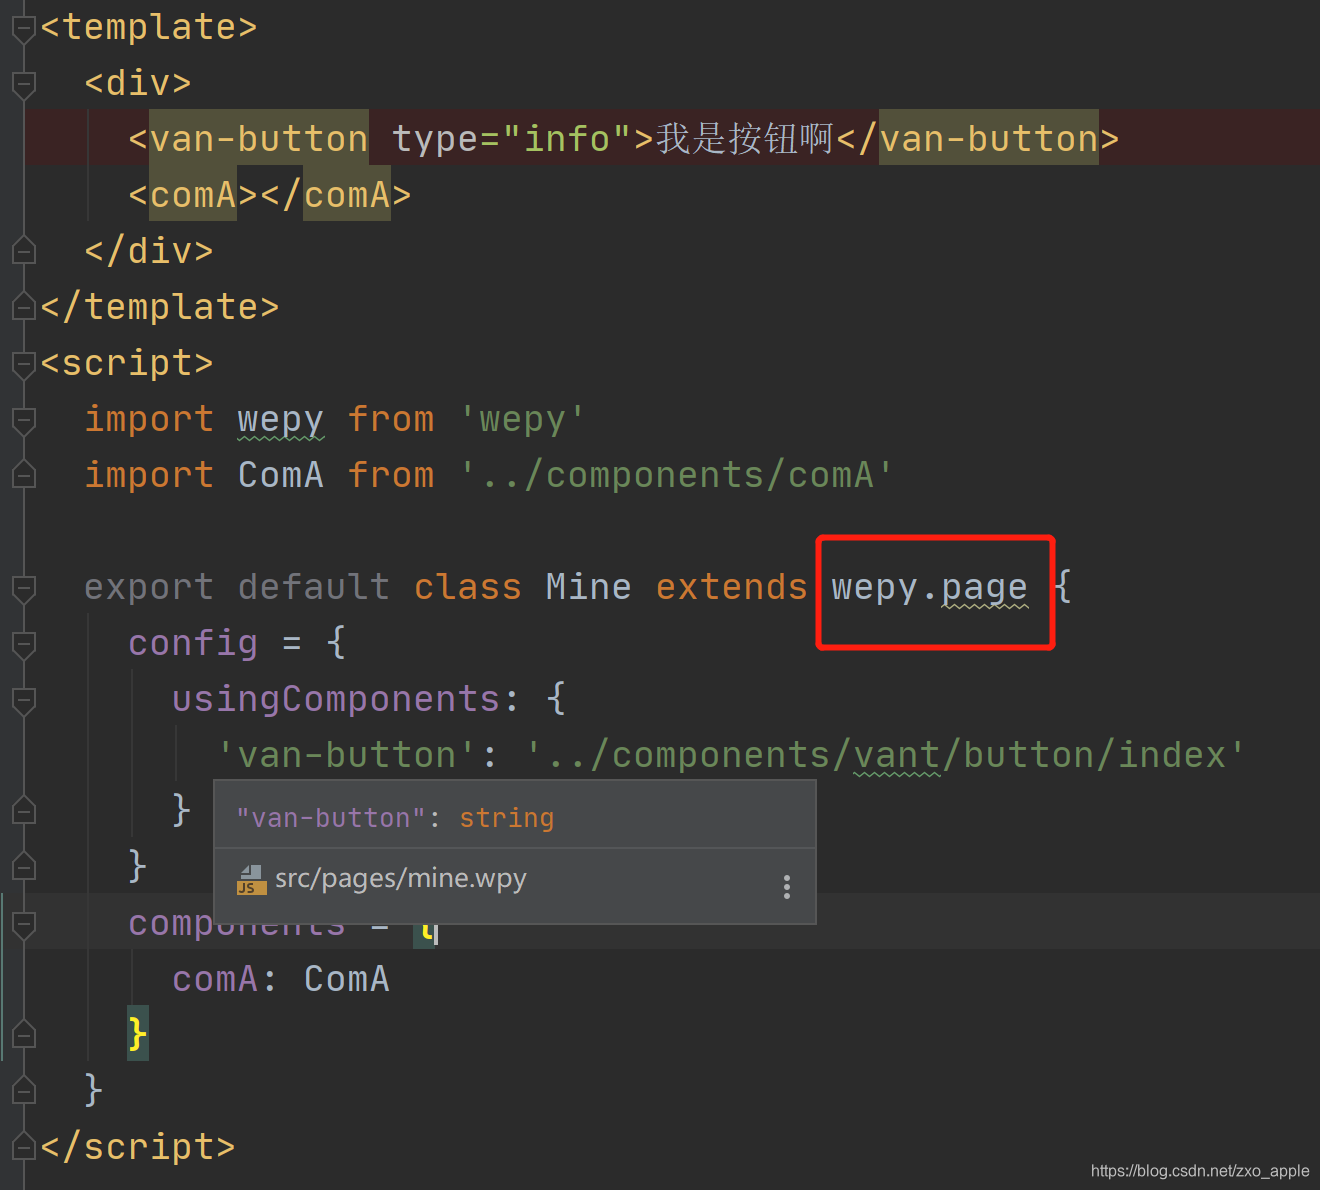Click the '../components/comA' path string
The image size is (1320, 1190).
pyautogui.click(x=676, y=474)
